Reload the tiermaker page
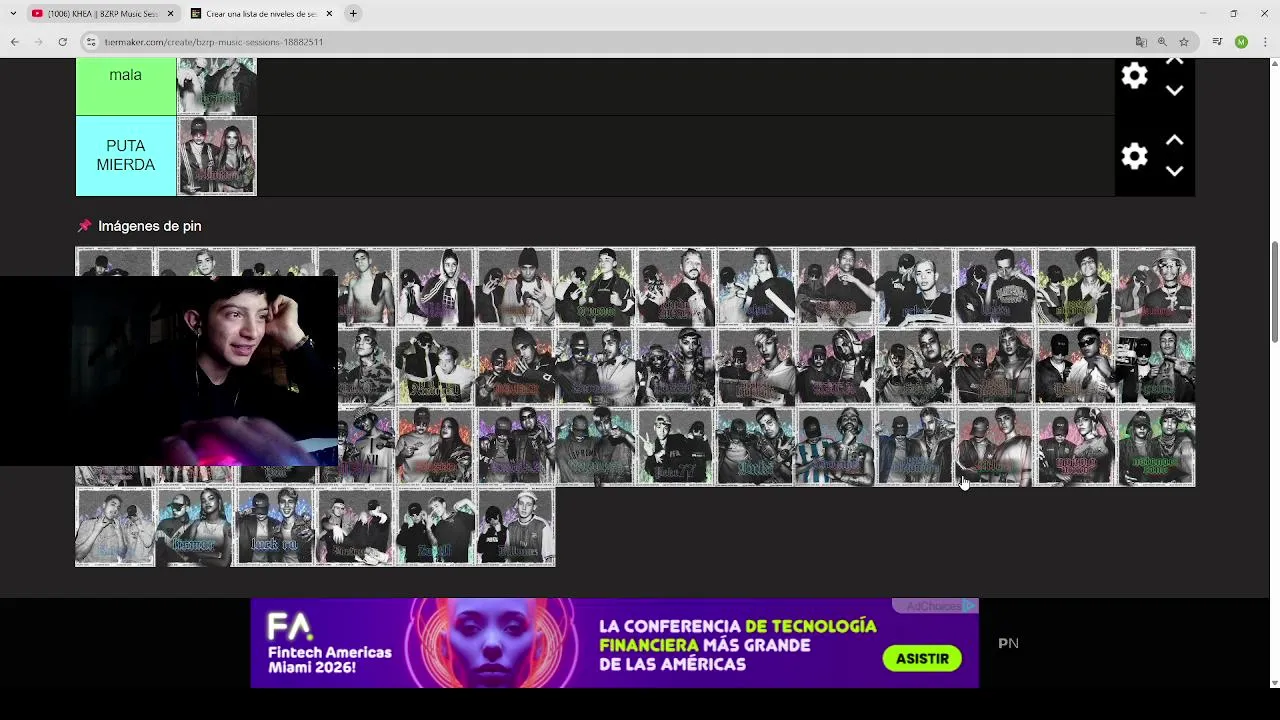 (x=63, y=42)
